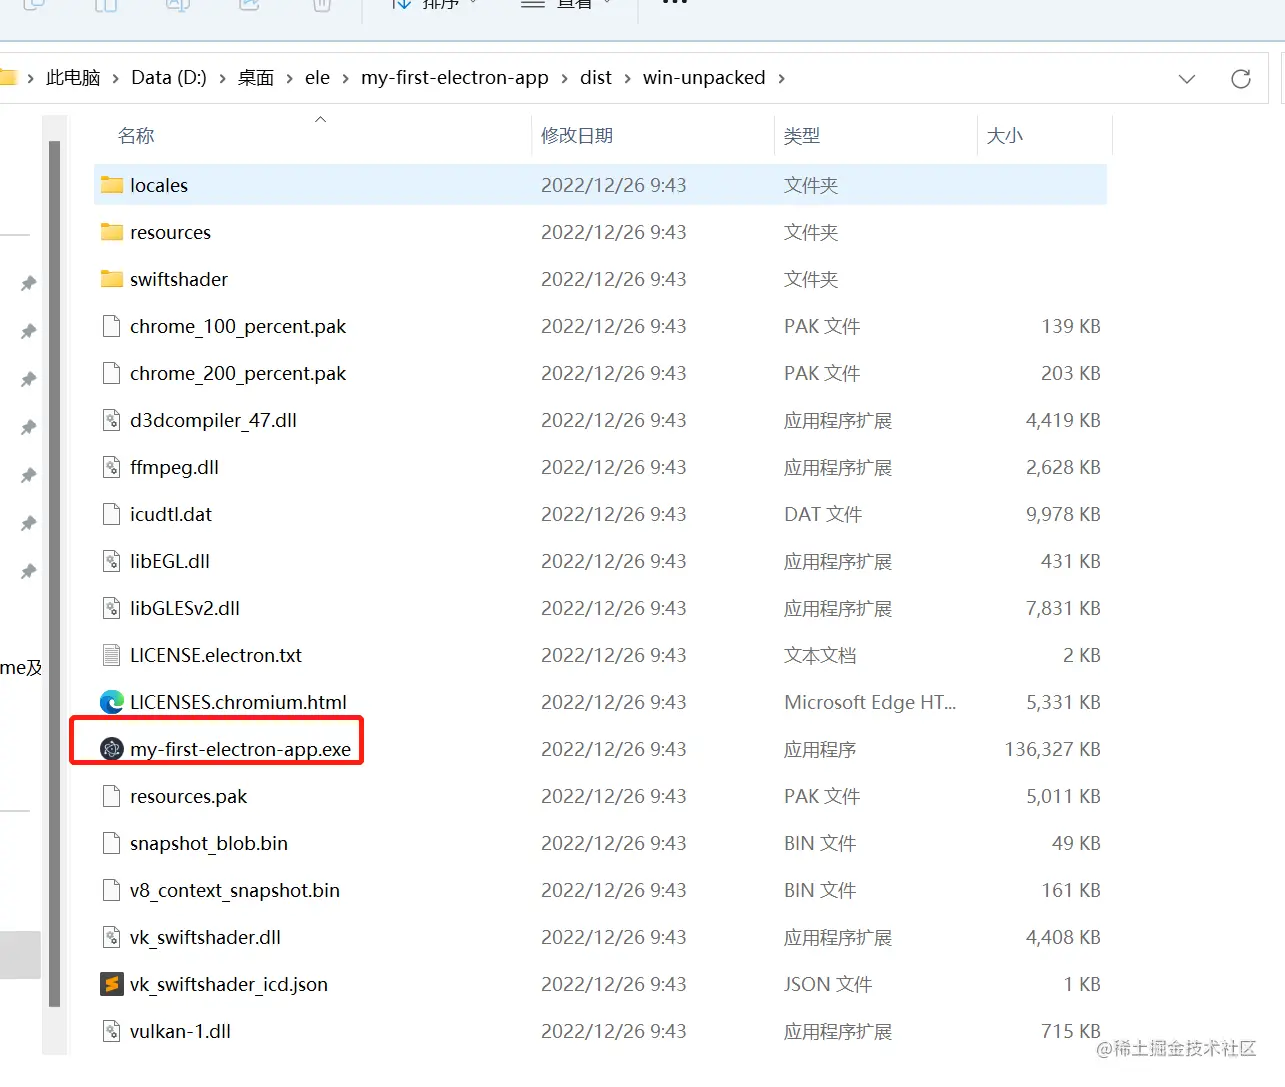Select the swiftshader folder icon
1285x1087 pixels.
[112, 279]
